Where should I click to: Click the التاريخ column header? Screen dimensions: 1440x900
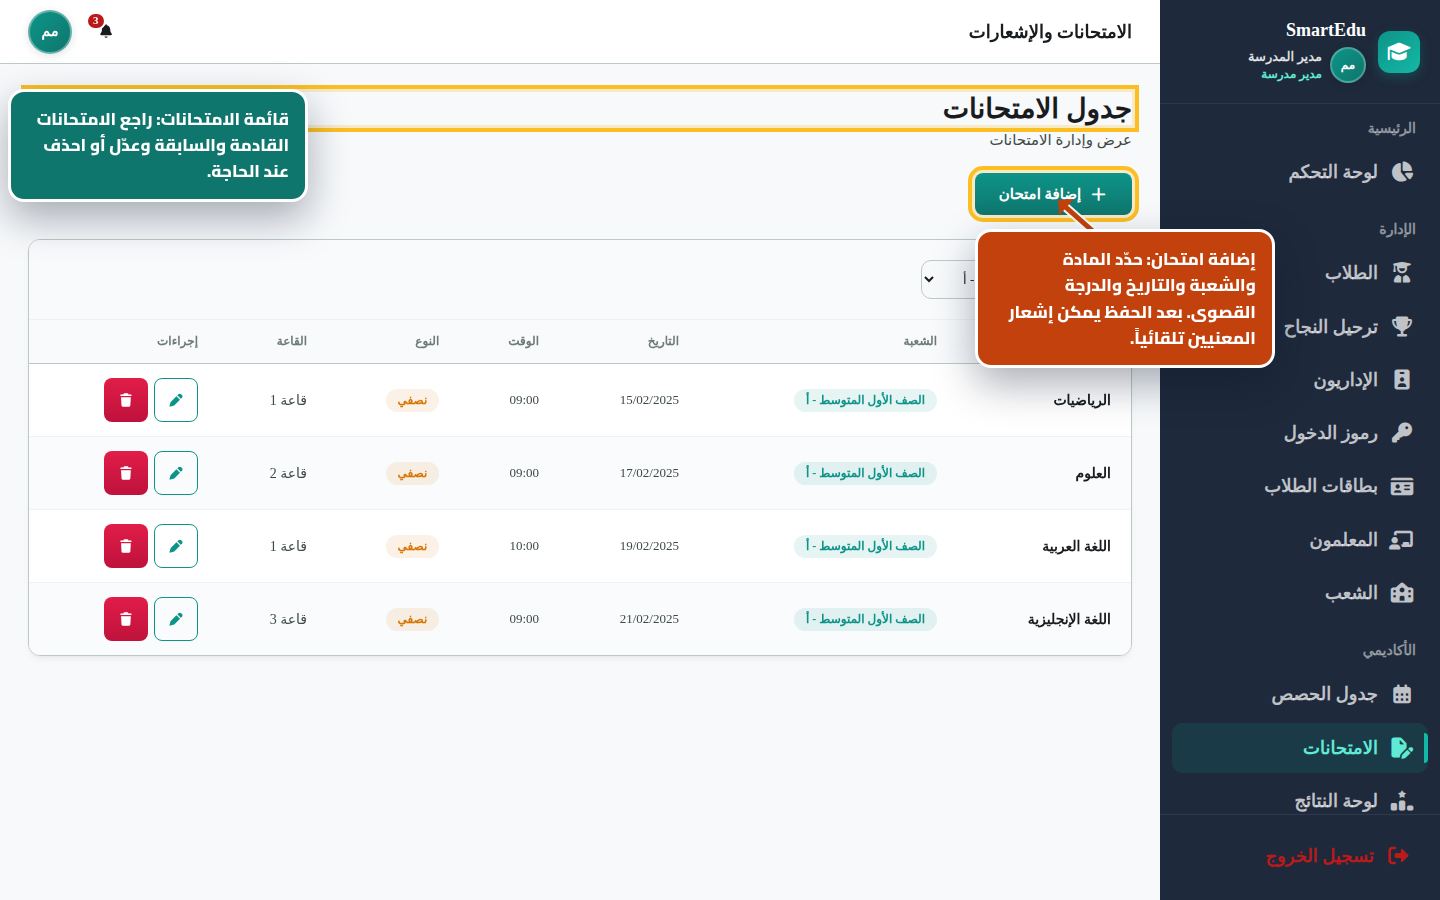(663, 341)
